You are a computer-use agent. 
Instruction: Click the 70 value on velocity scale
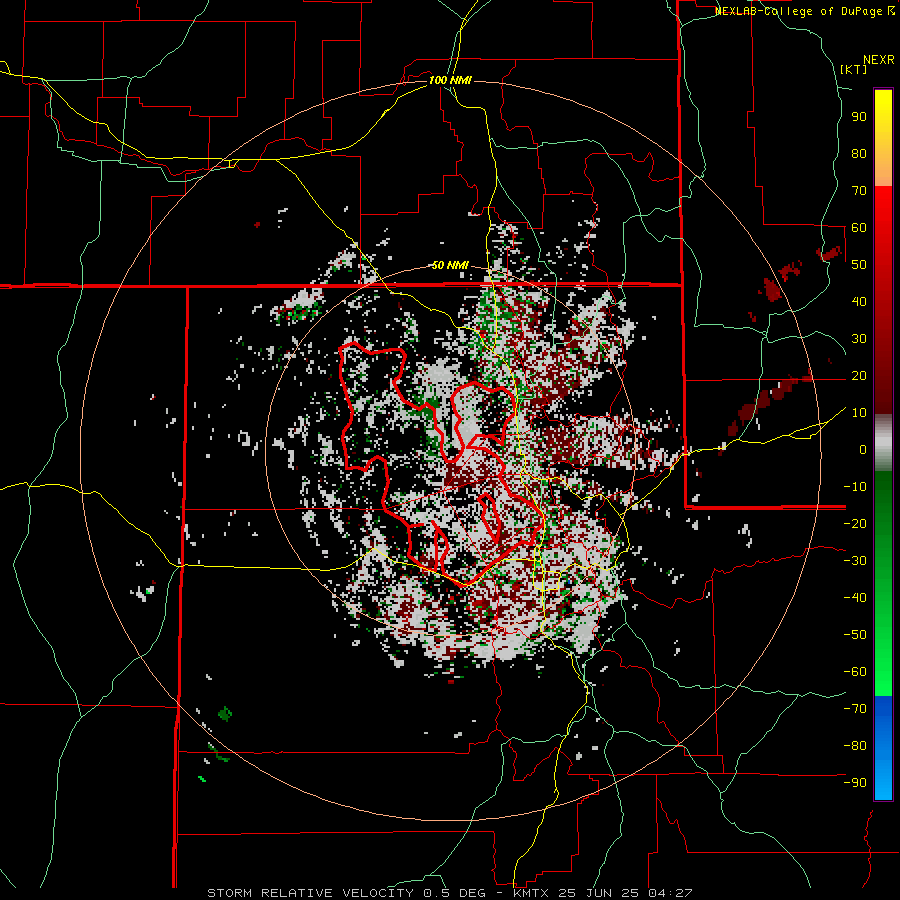(859, 191)
